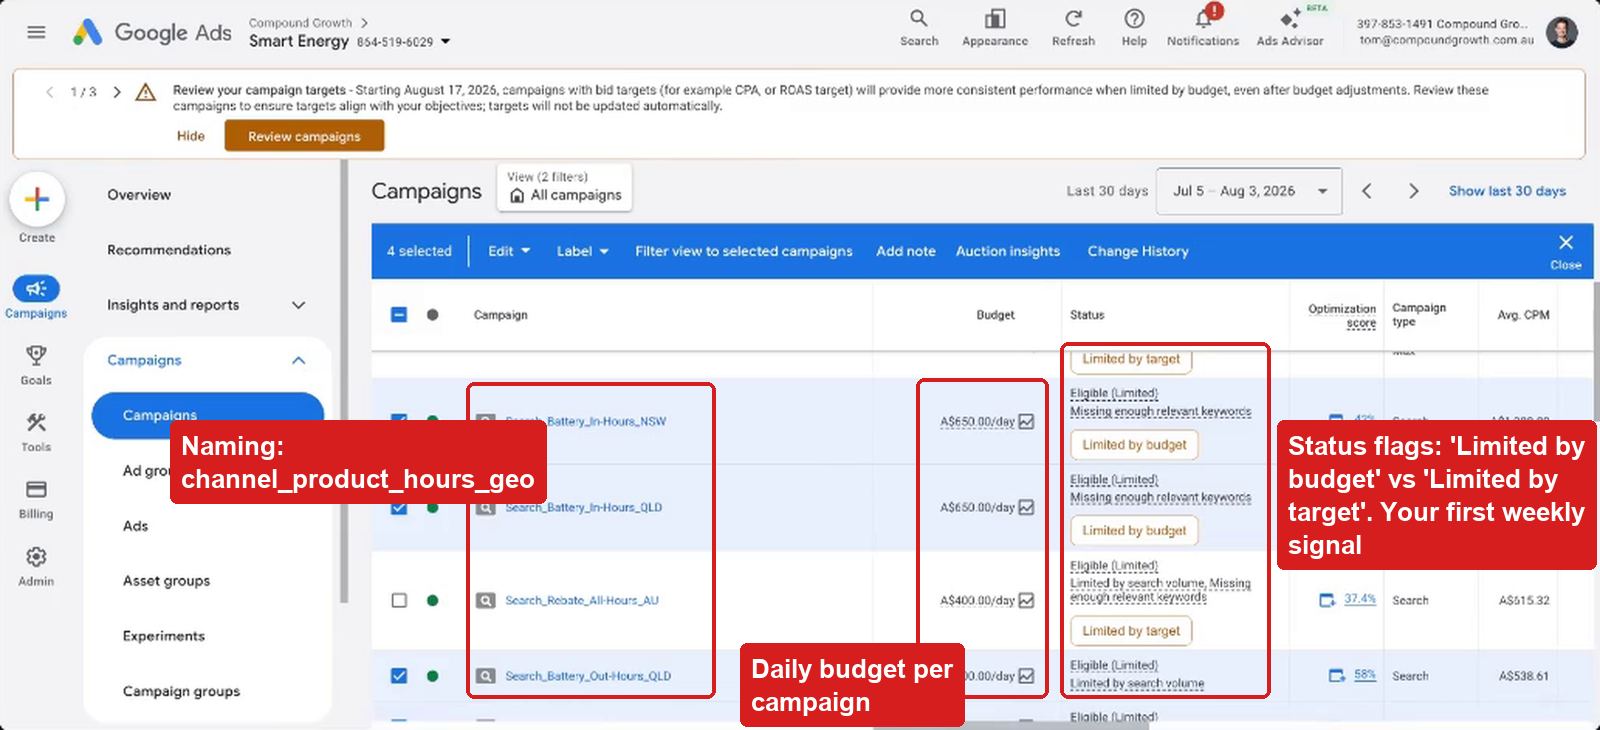
Task: Click green status dot for Search_Battery_Out-Hours_QLD
Action: [x=432, y=676]
